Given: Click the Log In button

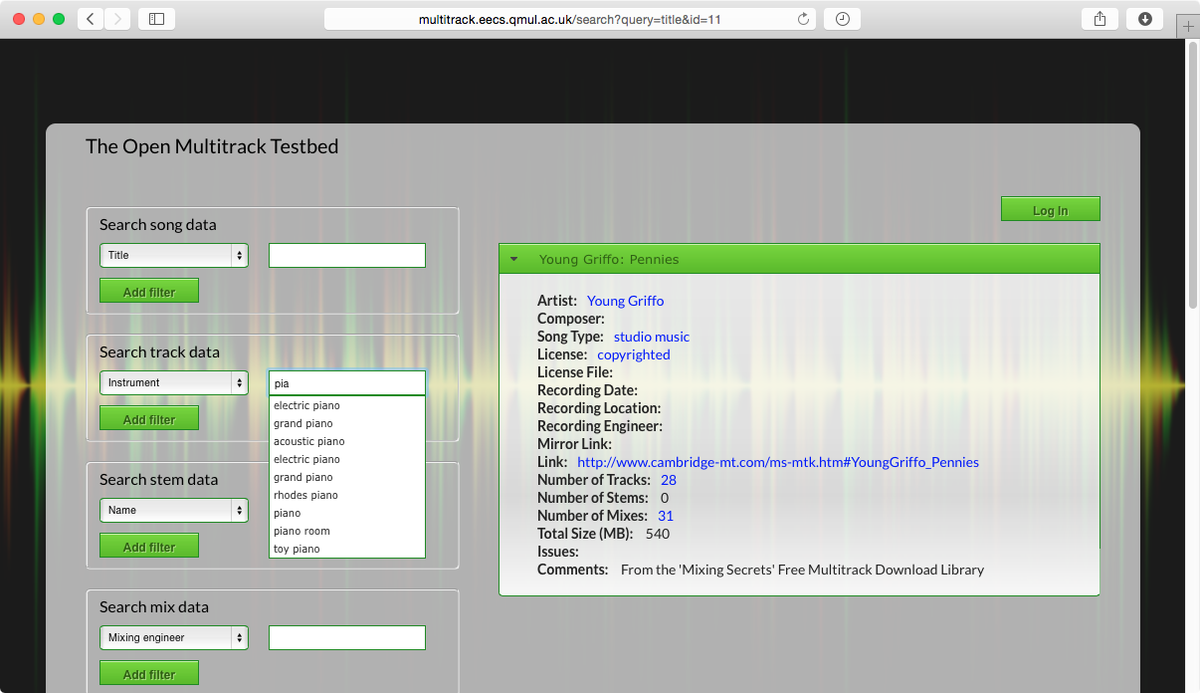Looking at the screenshot, I should (1050, 209).
